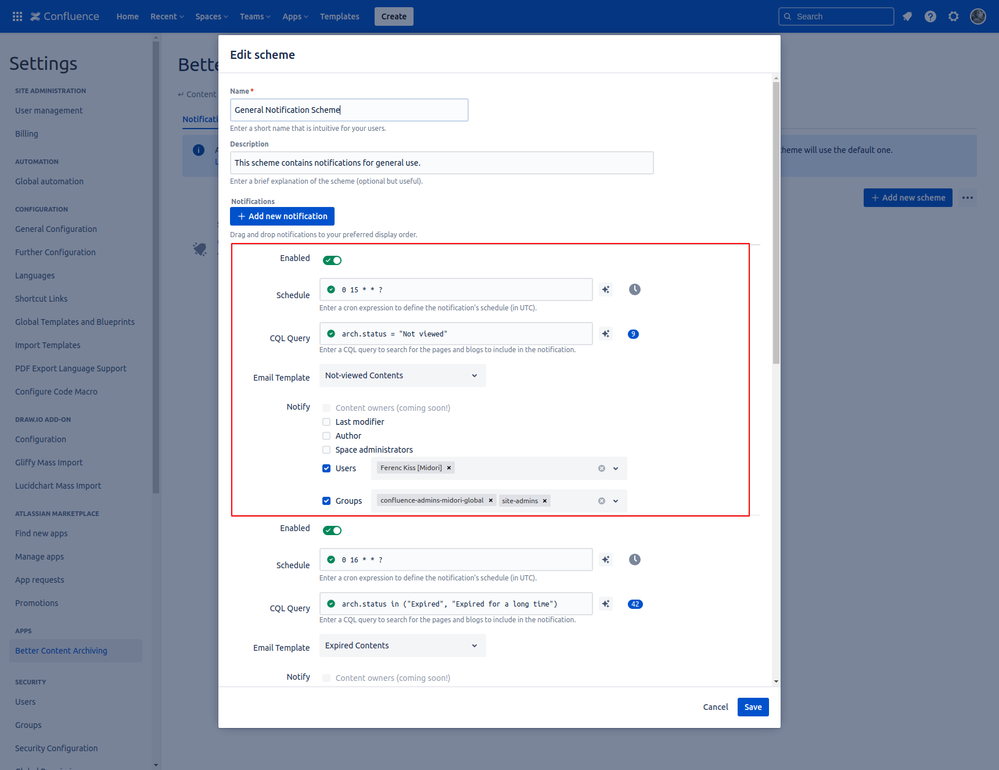
Task: Edit the scheme Name field
Action: (349, 110)
